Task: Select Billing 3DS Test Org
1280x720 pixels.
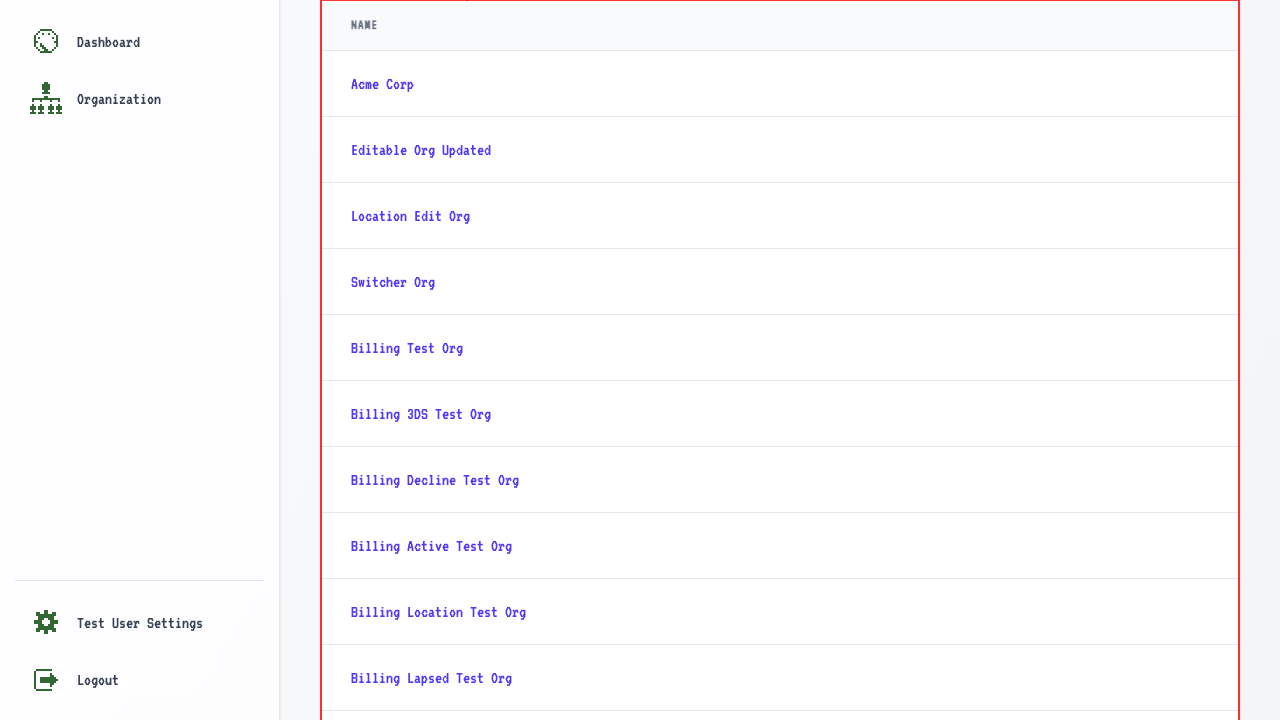Action: click(421, 414)
